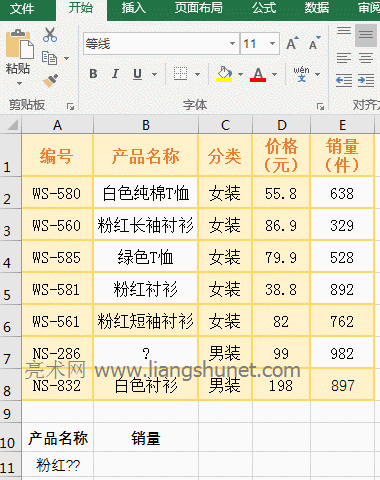Click header cell 编号

[57, 155]
